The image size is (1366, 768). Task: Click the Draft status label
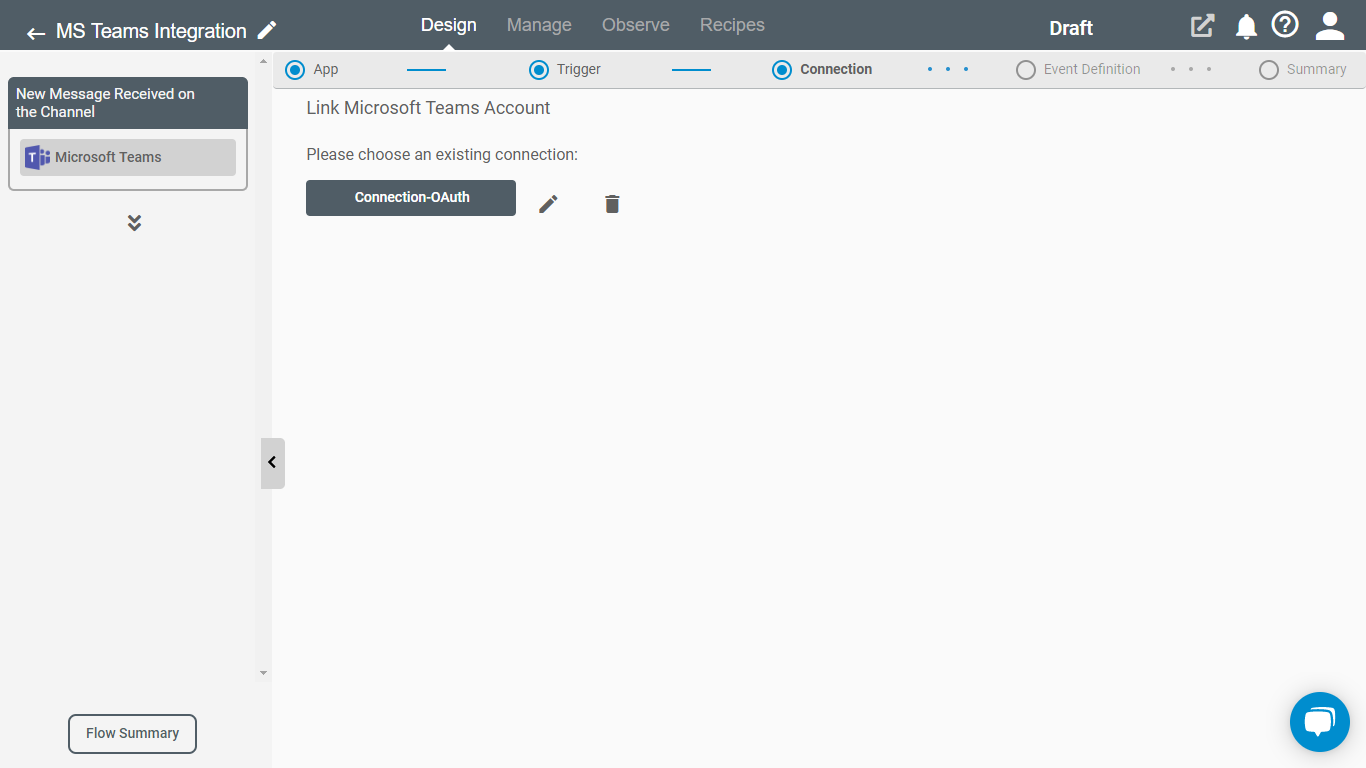point(1071,28)
